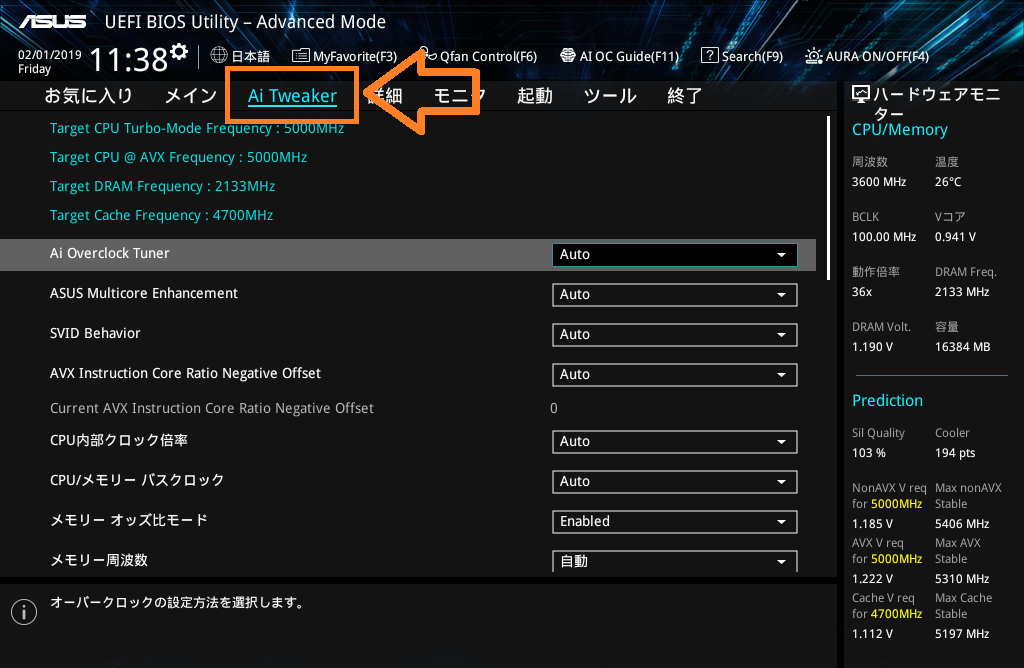Open MyFavorite(F3)

345,56
